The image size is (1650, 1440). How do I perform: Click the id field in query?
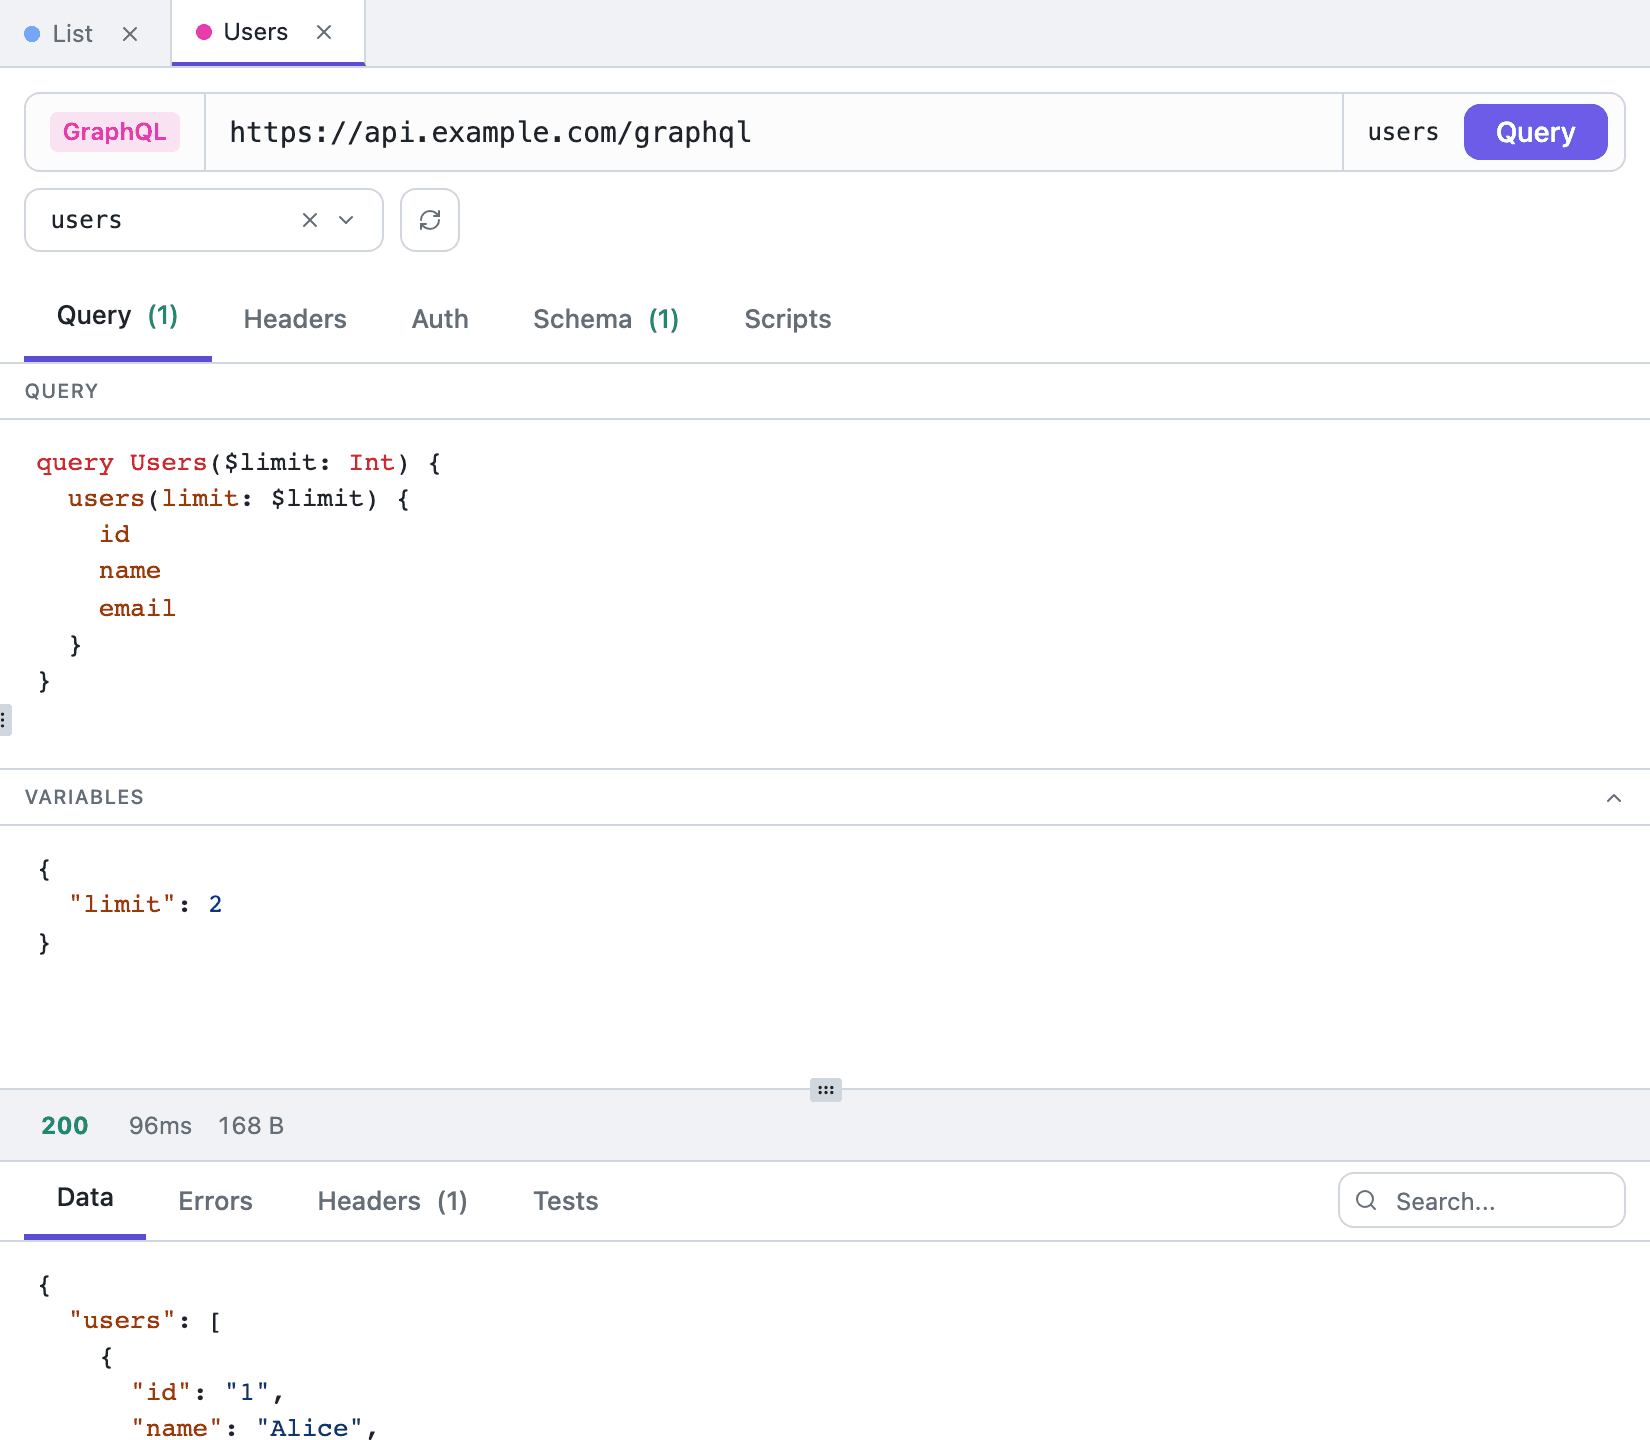point(114,535)
